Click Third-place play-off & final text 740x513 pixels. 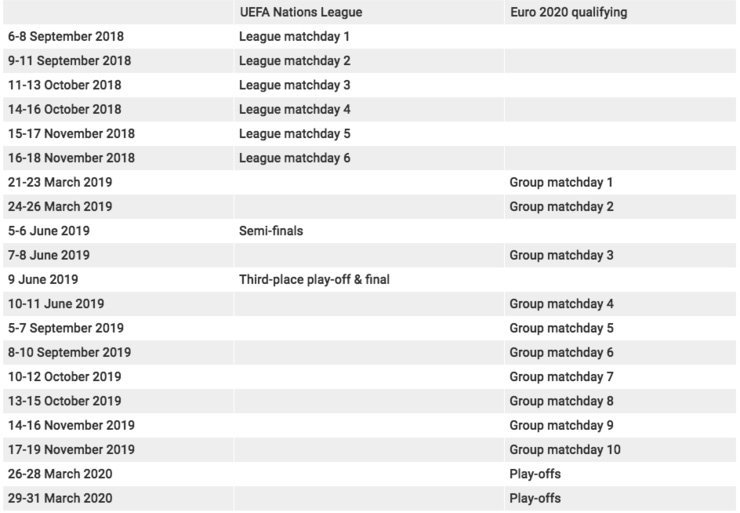pyautogui.click(x=314, y=280)
